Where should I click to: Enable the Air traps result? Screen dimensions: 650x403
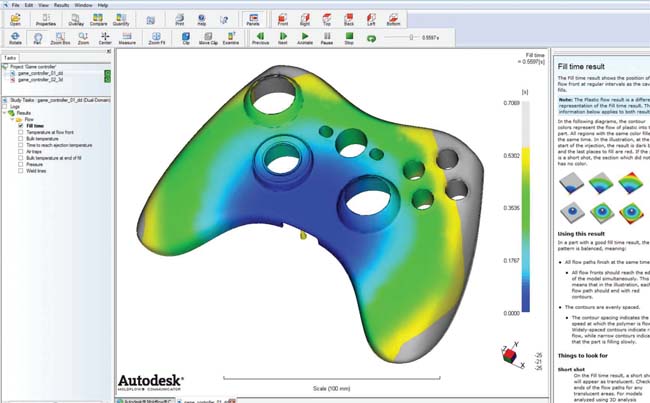[21, 151]
